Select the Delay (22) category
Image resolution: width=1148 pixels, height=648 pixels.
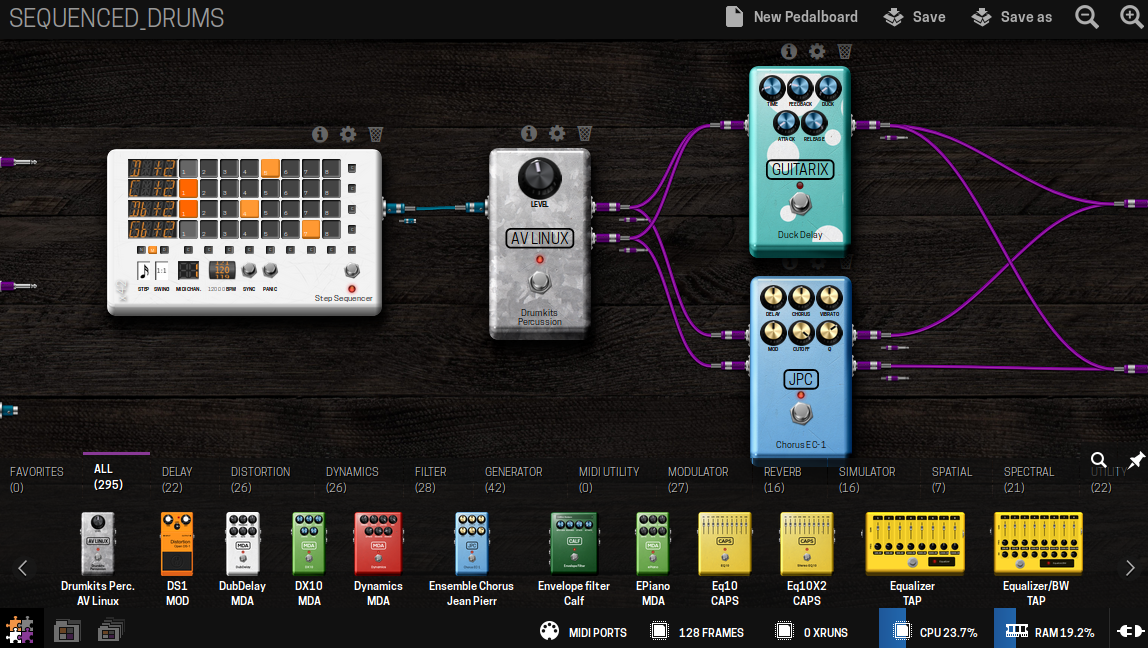pyautogui.click(x=176, y=479)
